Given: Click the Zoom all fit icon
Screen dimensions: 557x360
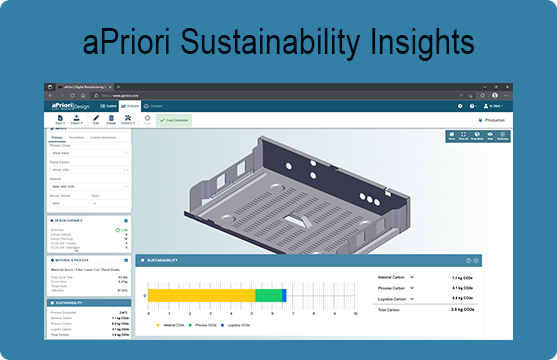Looking at the screenshot, I should [463, 136].
